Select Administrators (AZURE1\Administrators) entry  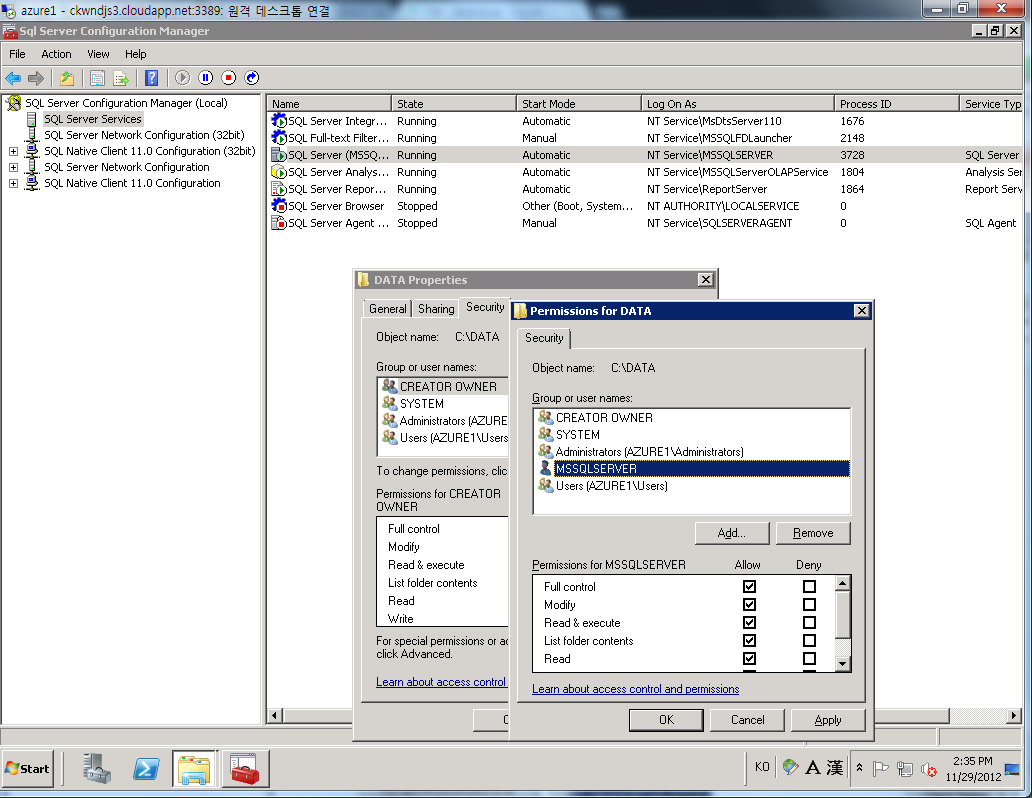tap(650, 452)
